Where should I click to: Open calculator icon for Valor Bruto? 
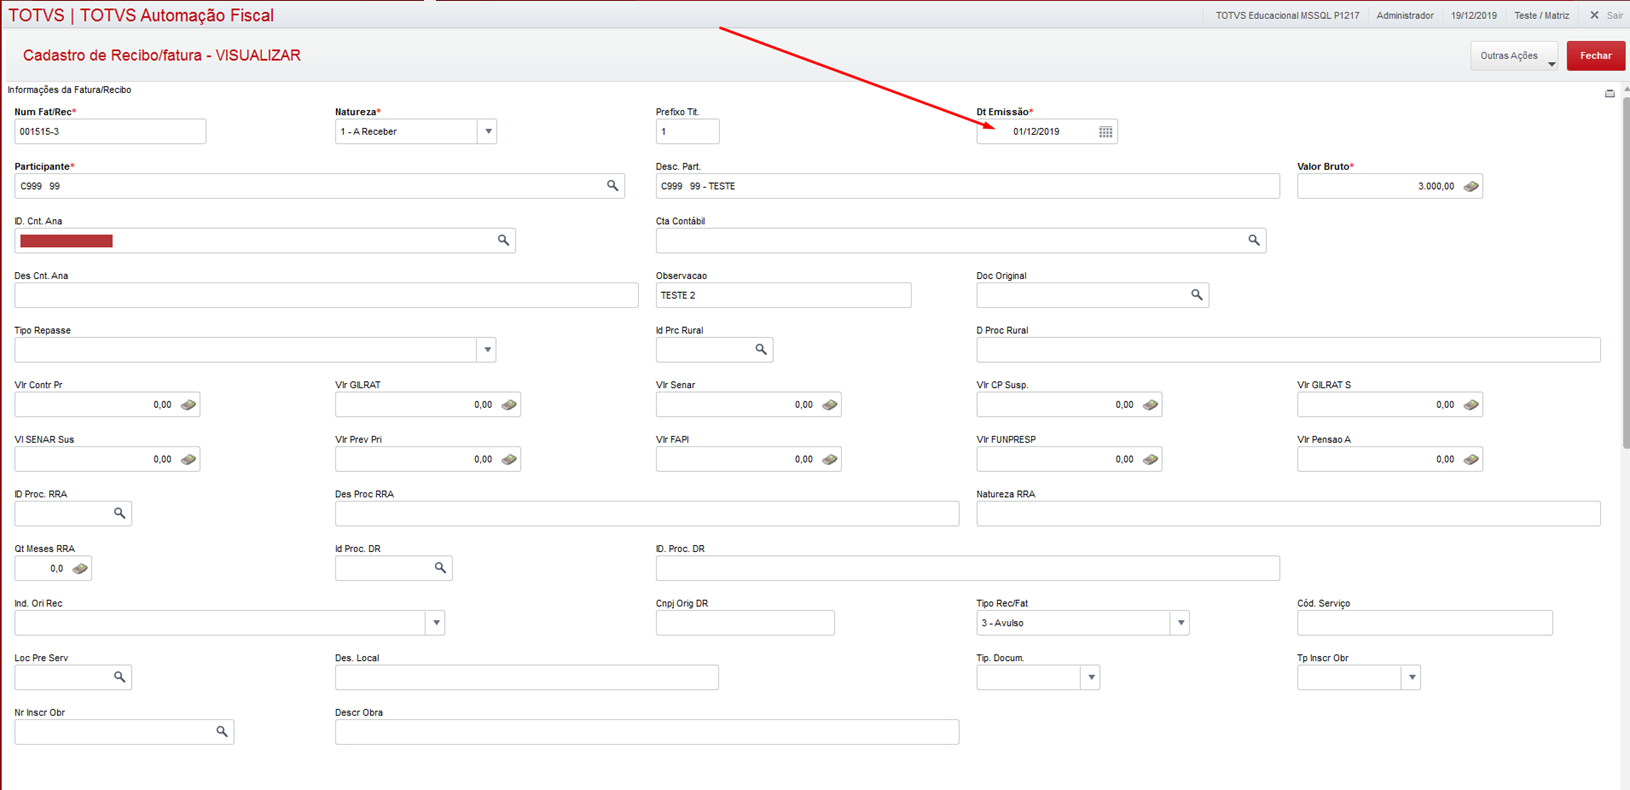tap(1471, 187)
